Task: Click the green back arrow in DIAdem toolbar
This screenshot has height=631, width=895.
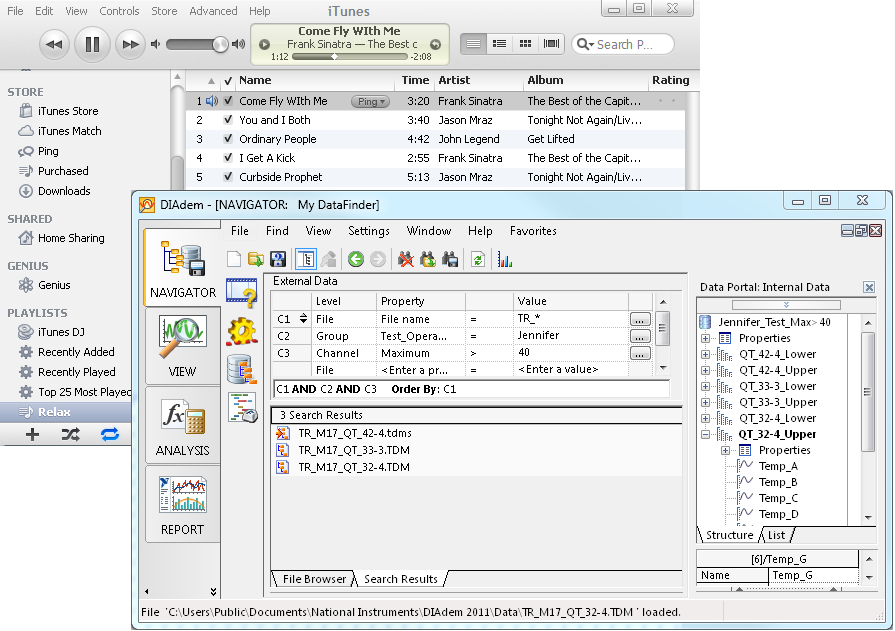Action: click(356, 260)
